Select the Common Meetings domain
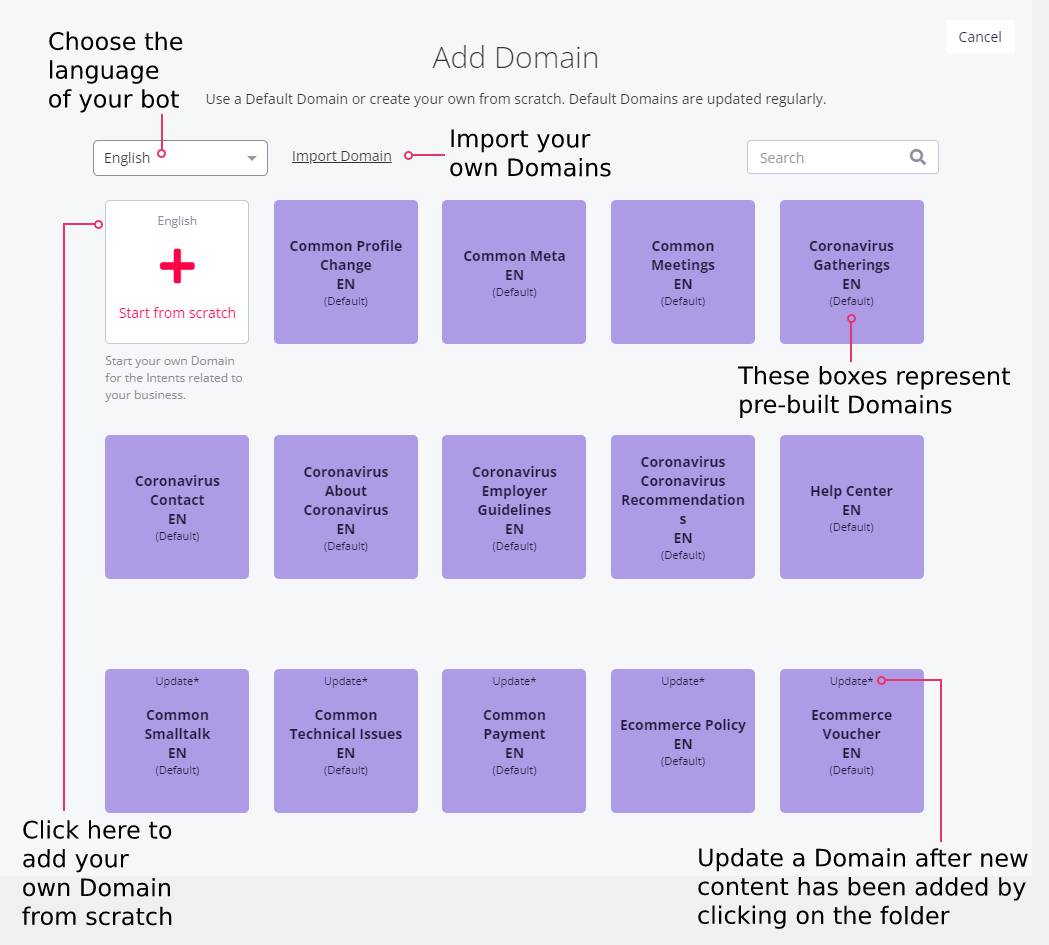 pyautogui.click(x=682, y=271)
